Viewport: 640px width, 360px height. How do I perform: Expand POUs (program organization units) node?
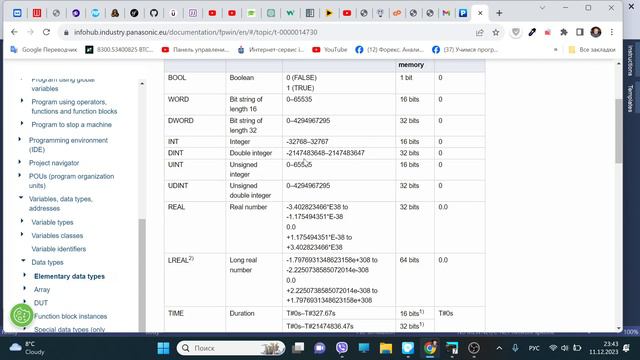[x=19, y=176]
